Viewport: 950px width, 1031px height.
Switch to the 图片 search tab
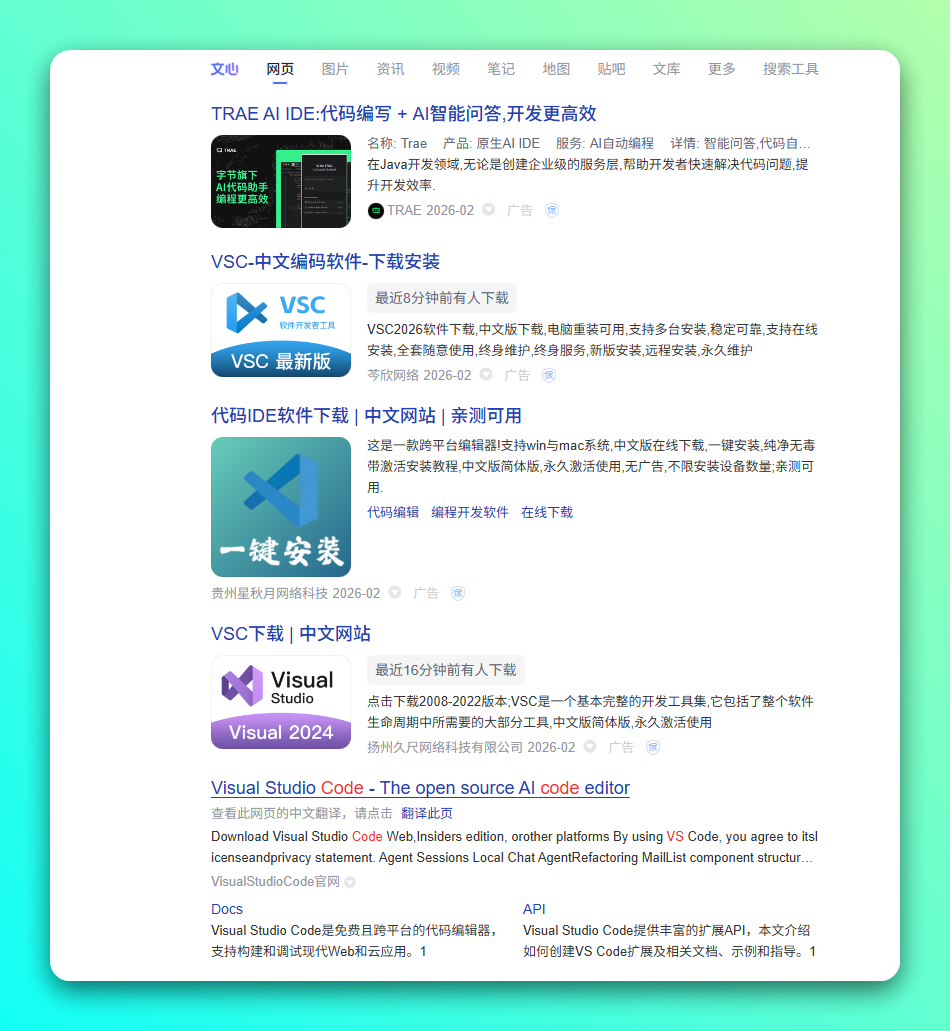(335, 69)
